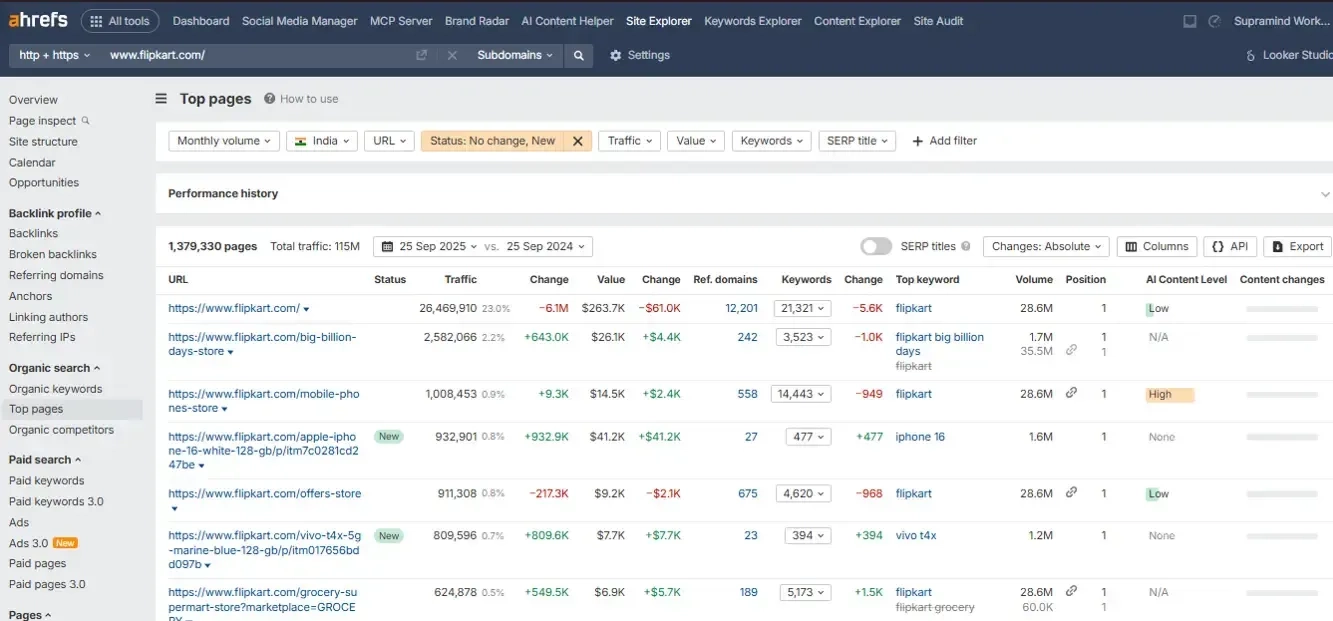Click the Add filter plus button
1333x621 pixels.
pyautogui.click(x=944, y=141)
